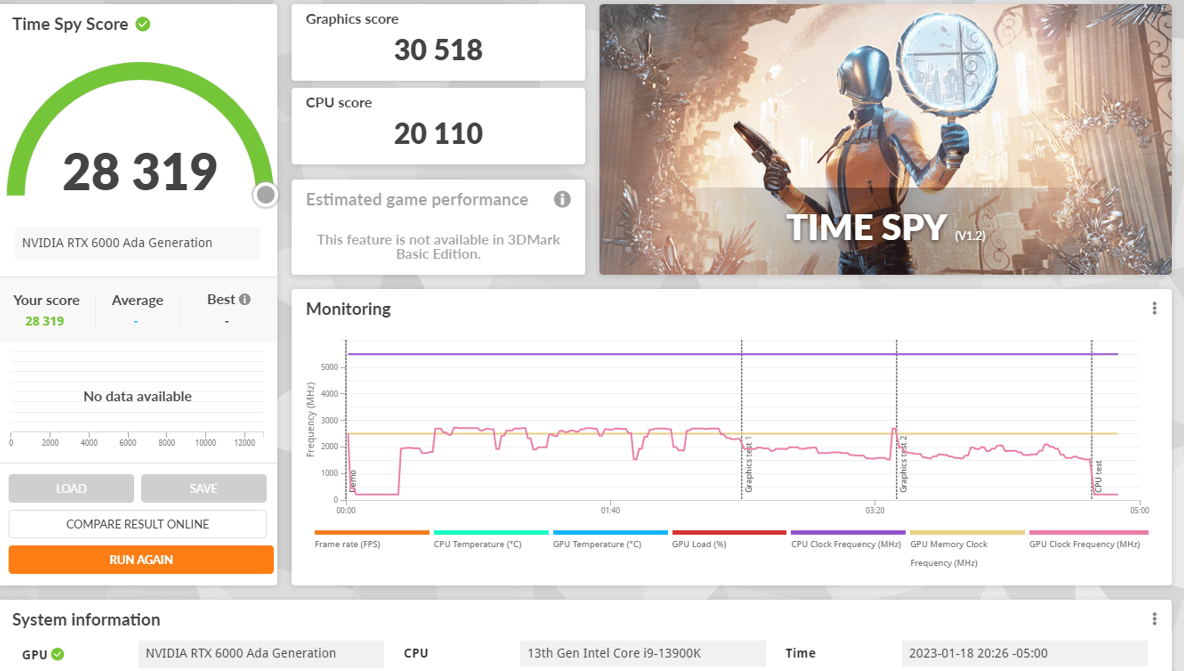Click the Graphics test 2 timeline marker
1184x671 pixels.
point(903,465)
